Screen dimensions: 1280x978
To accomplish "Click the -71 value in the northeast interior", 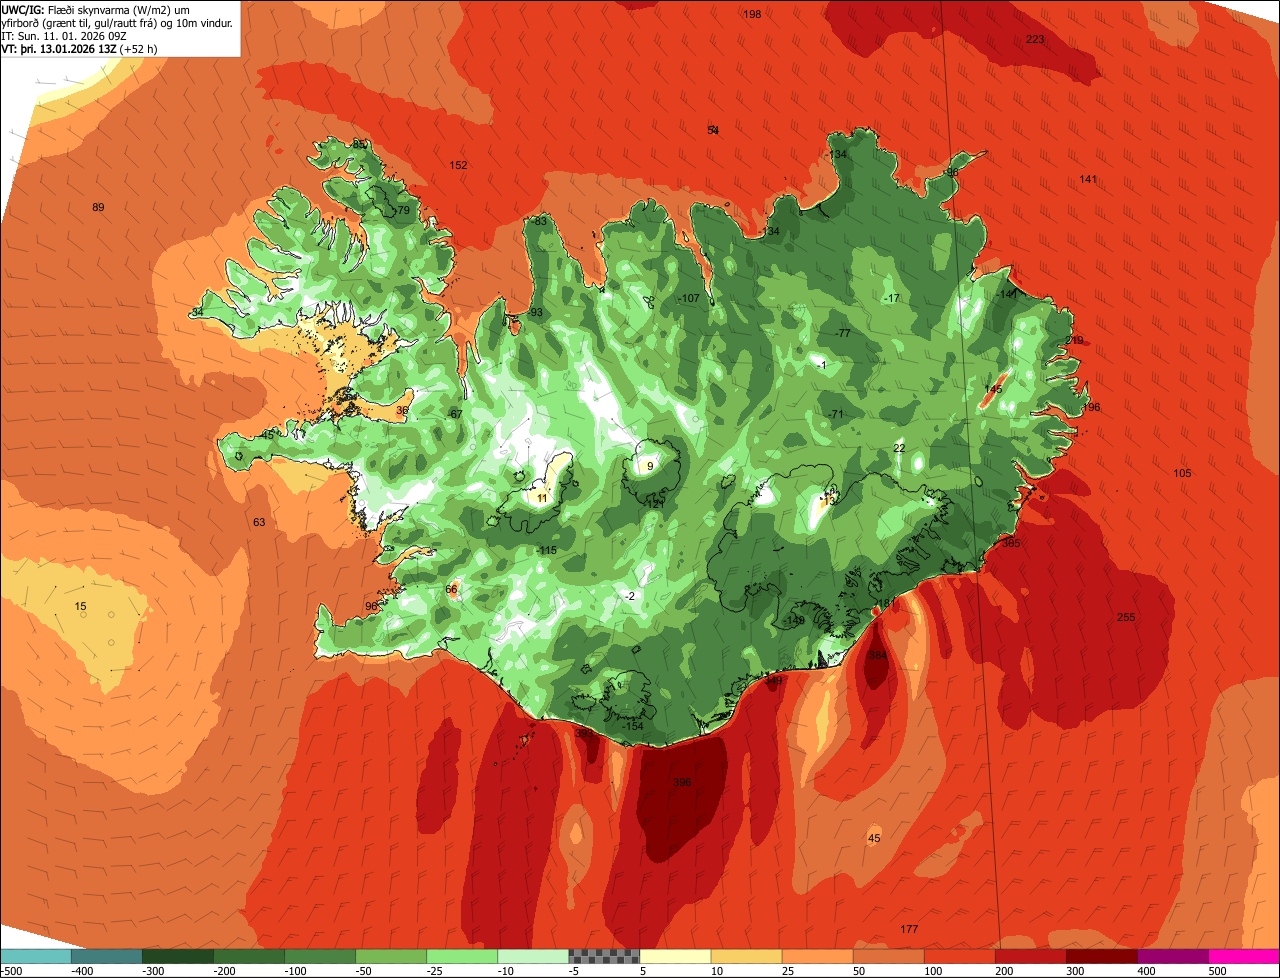I will point(837,414).
